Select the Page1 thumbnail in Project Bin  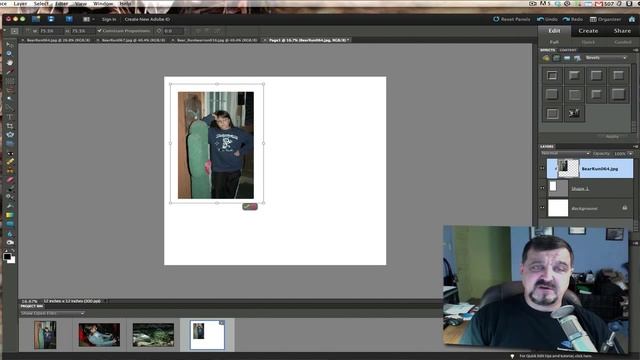click(x=207, y=335)
